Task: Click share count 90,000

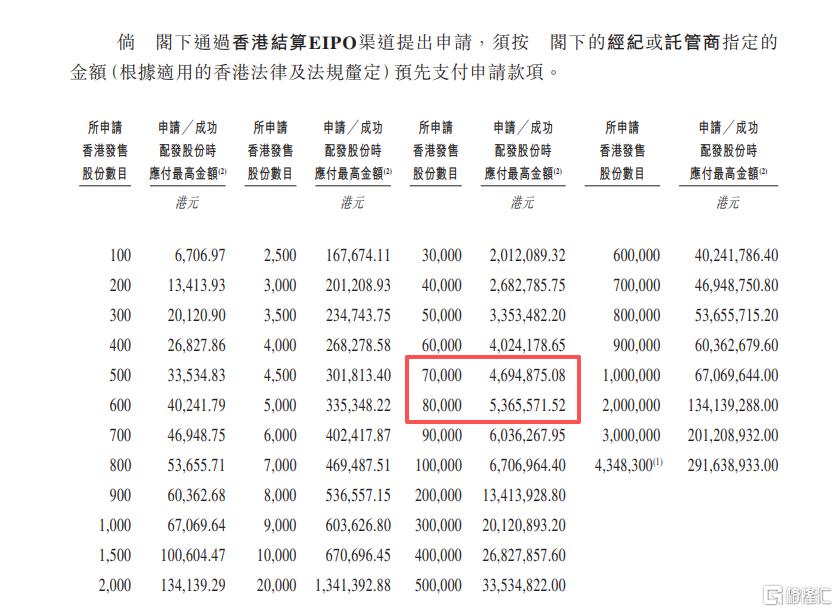Action: click(x=441, y=435)
